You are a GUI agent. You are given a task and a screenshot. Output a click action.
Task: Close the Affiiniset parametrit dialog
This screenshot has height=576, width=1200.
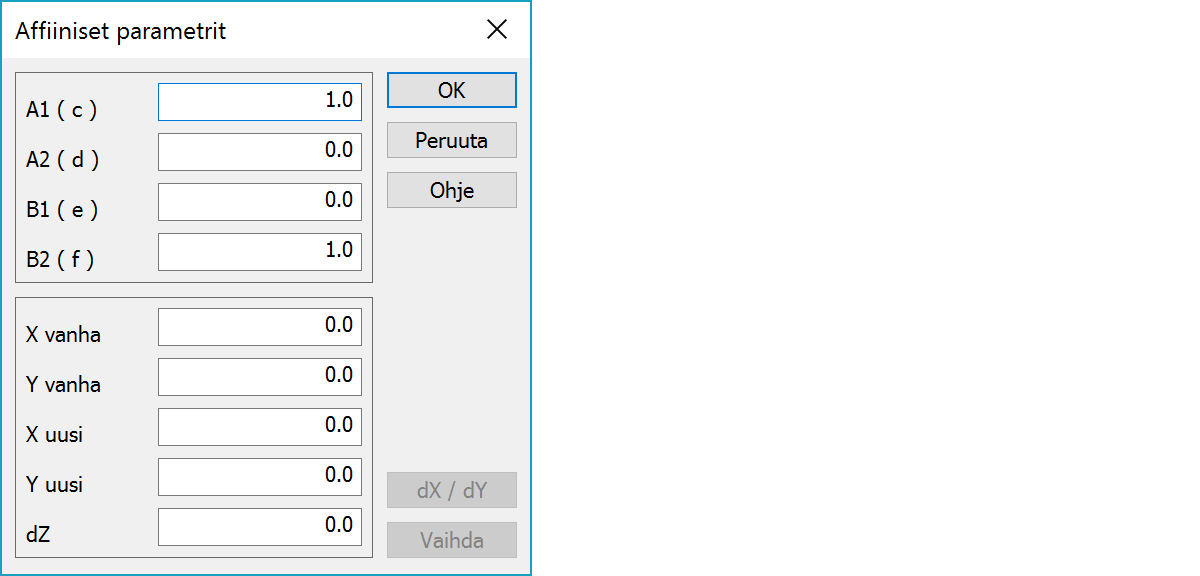point(497,30)
